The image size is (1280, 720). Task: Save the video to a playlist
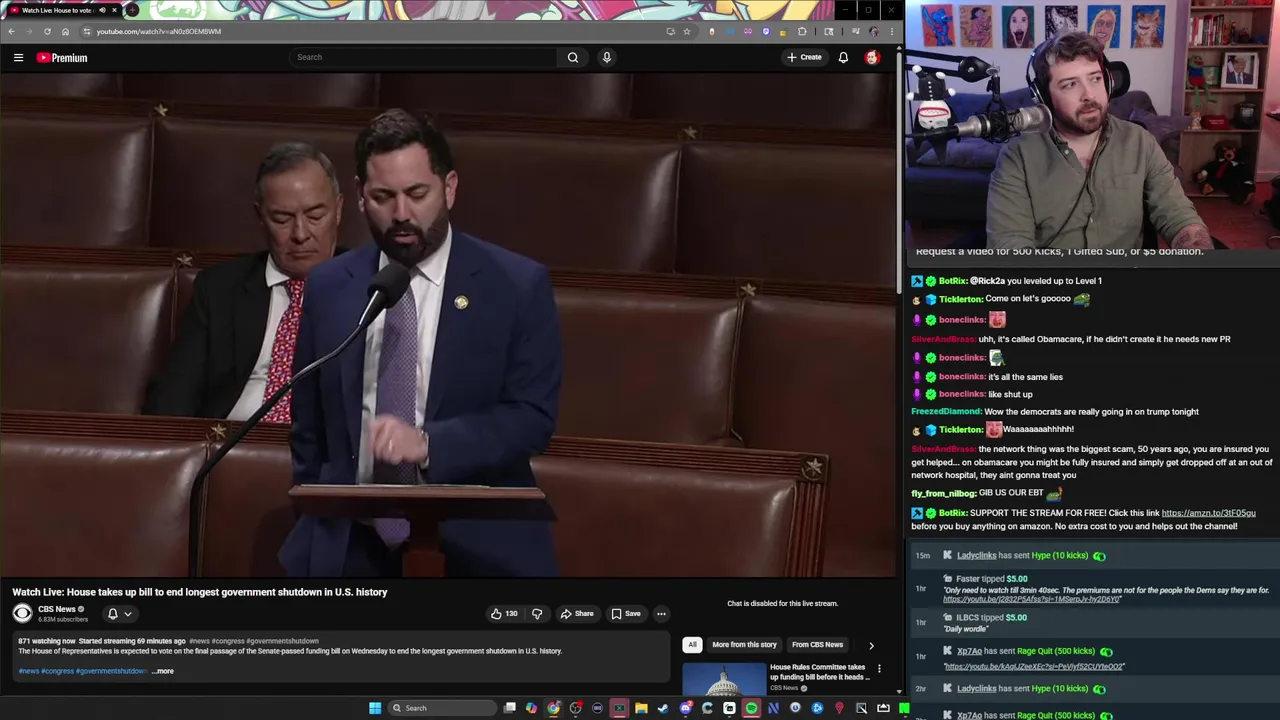tap(626, 613)
